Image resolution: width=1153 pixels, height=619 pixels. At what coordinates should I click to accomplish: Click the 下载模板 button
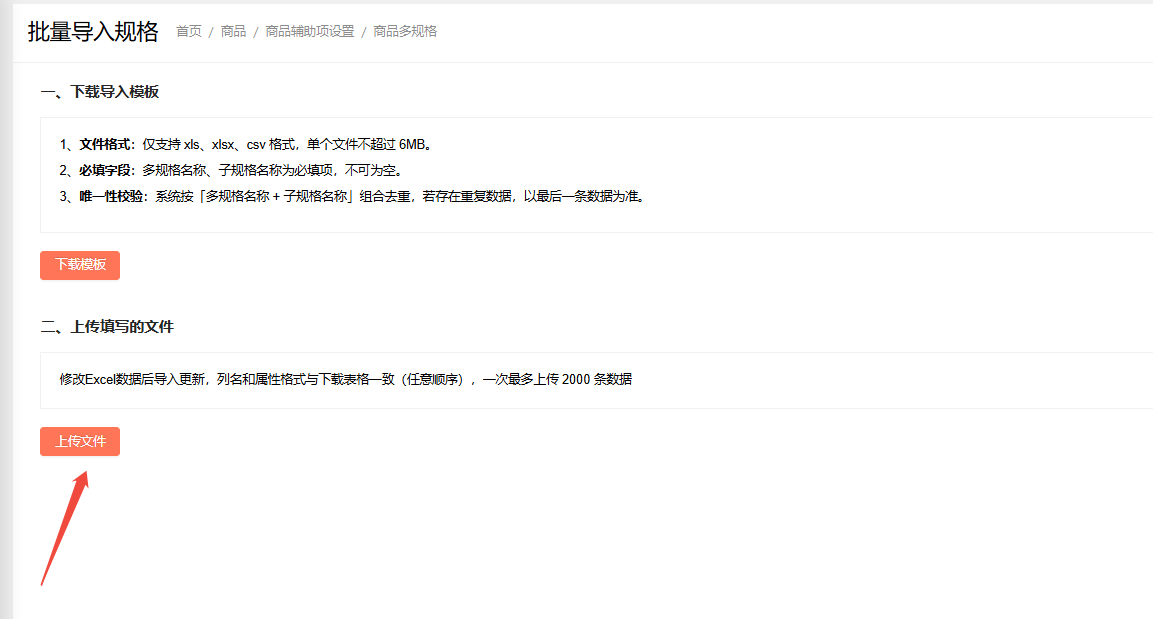point(80,265)
